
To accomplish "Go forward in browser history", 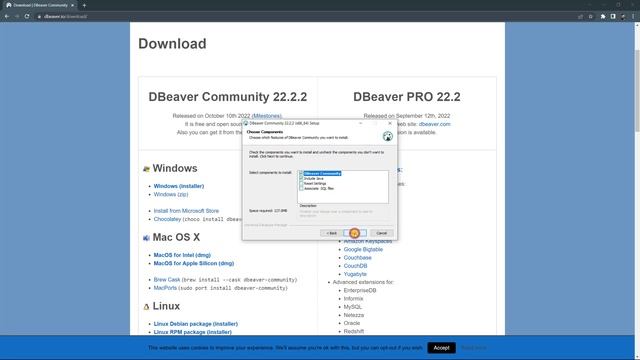I will pos(17,16).
